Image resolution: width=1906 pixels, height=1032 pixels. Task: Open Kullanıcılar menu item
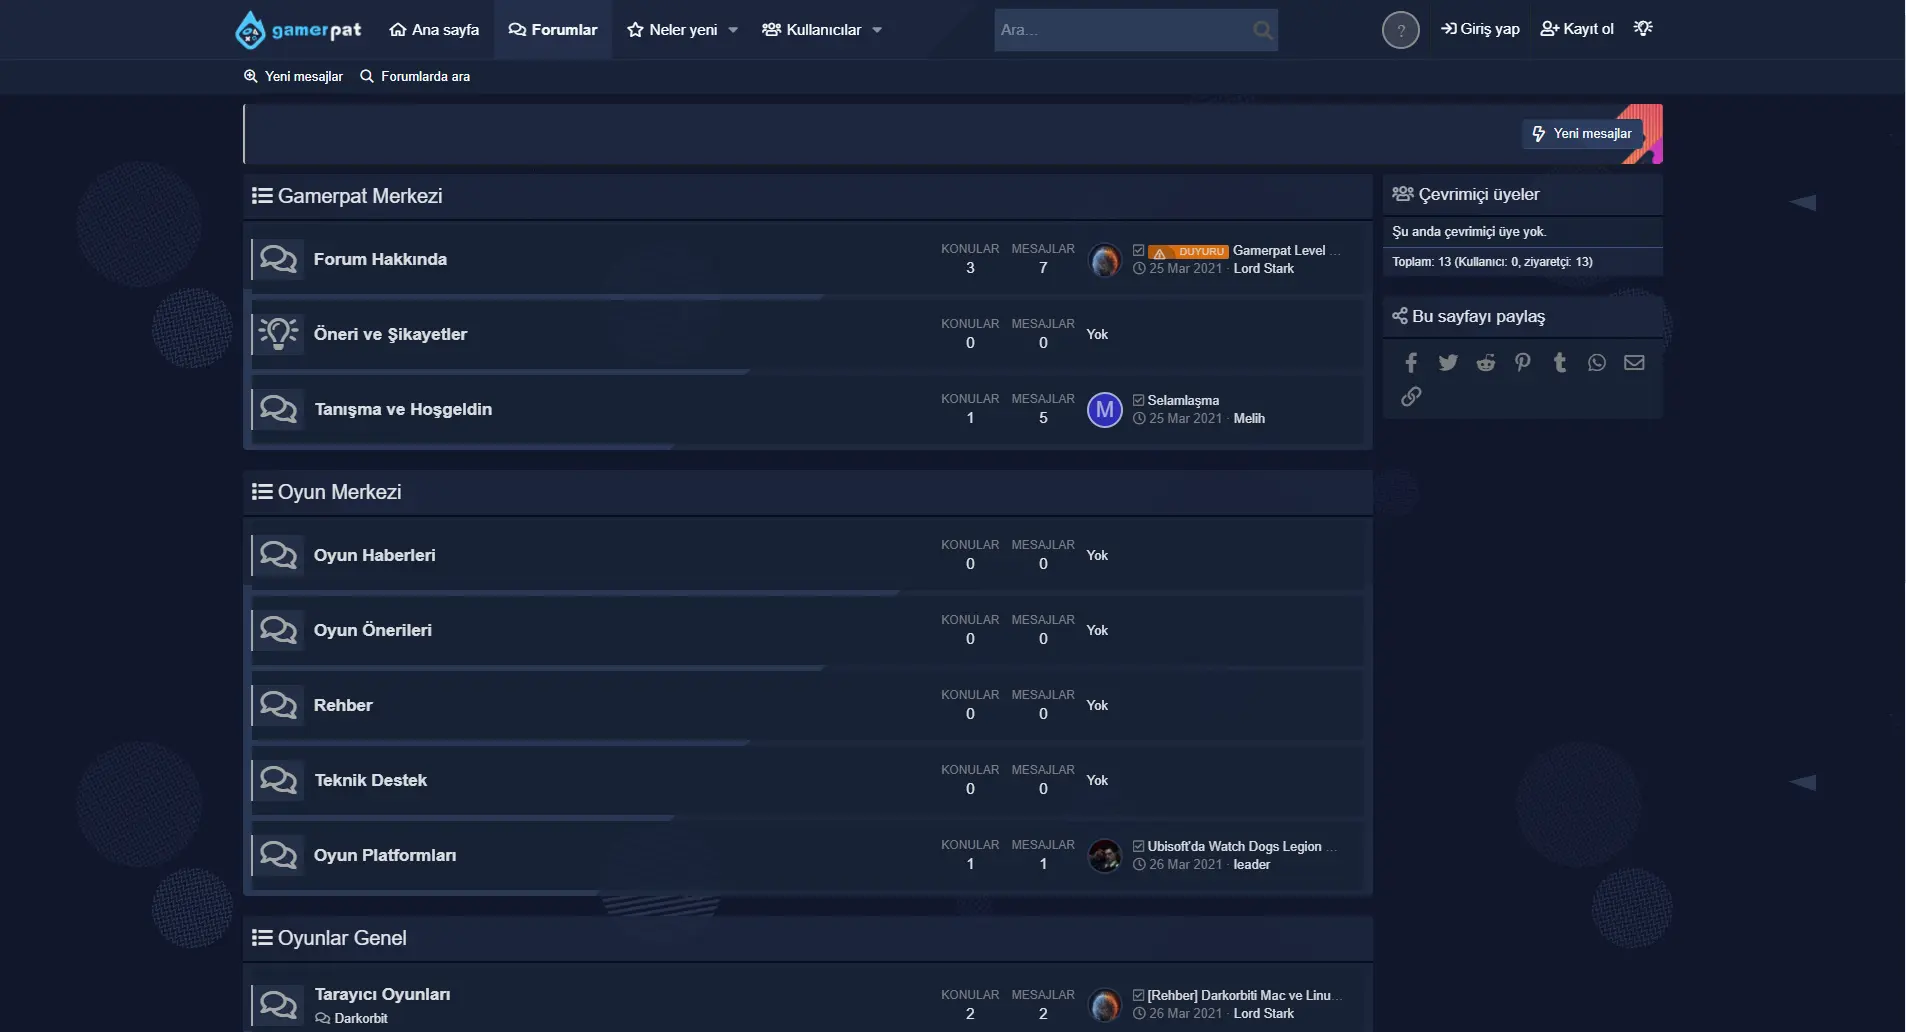tap(811, 30)
